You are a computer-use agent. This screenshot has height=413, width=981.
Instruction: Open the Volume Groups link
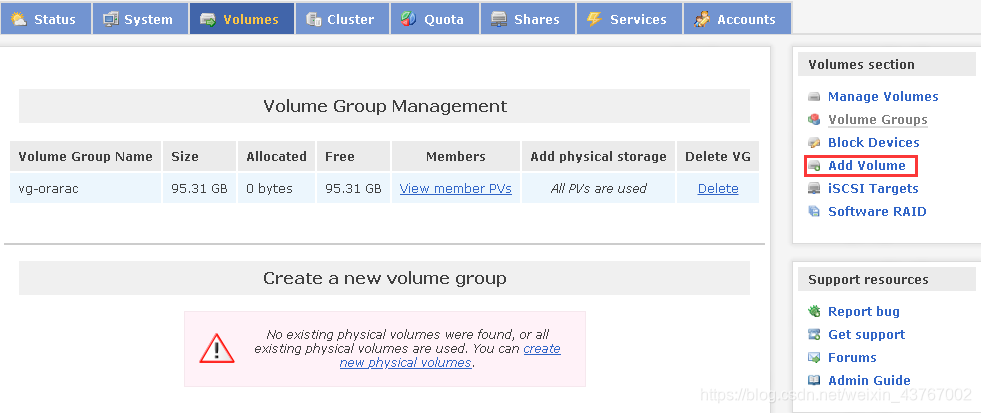[x=878, y=120]
